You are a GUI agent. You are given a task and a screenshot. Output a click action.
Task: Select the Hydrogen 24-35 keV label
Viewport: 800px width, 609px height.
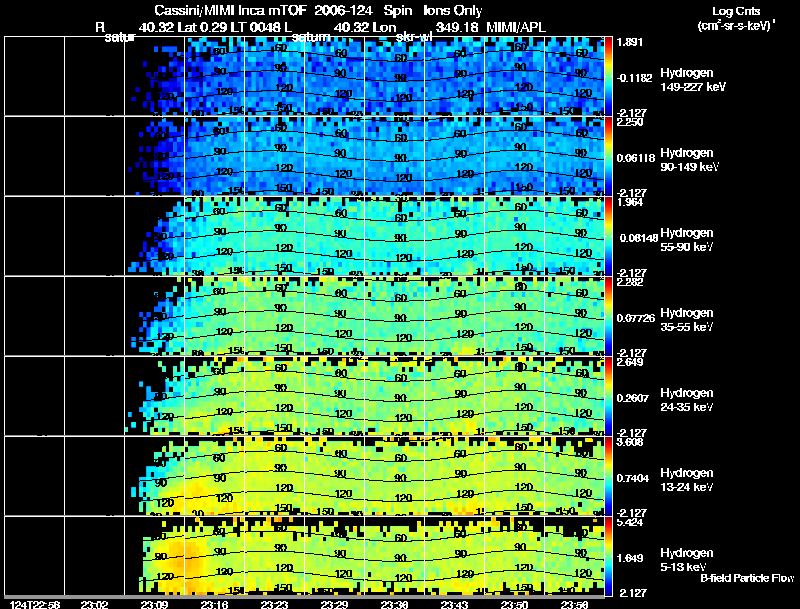point(687,400)
